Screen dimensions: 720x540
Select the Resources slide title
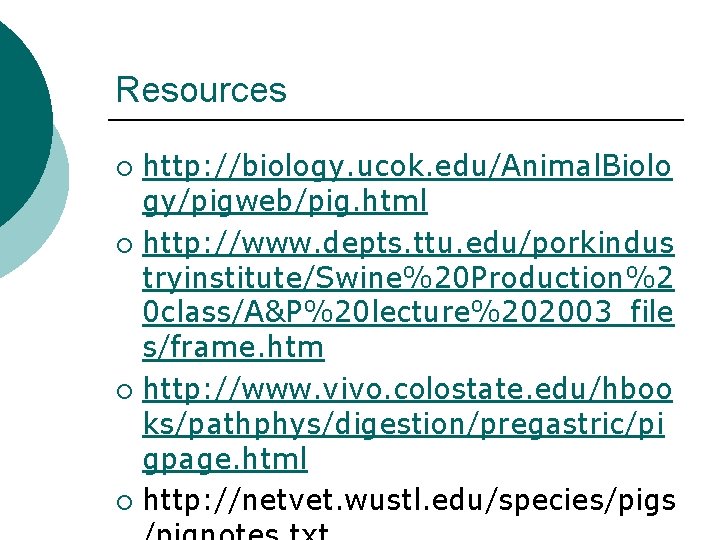(x=201, y=90)
